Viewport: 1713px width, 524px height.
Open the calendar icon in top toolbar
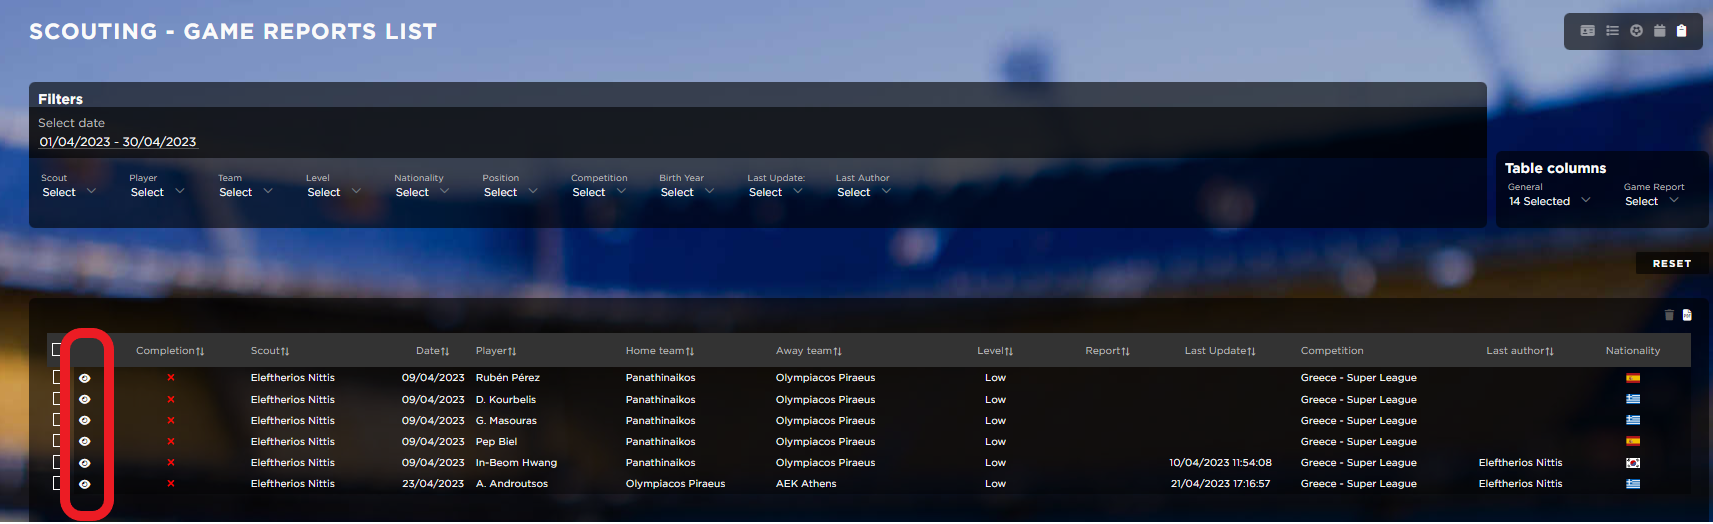point(1659,31)
